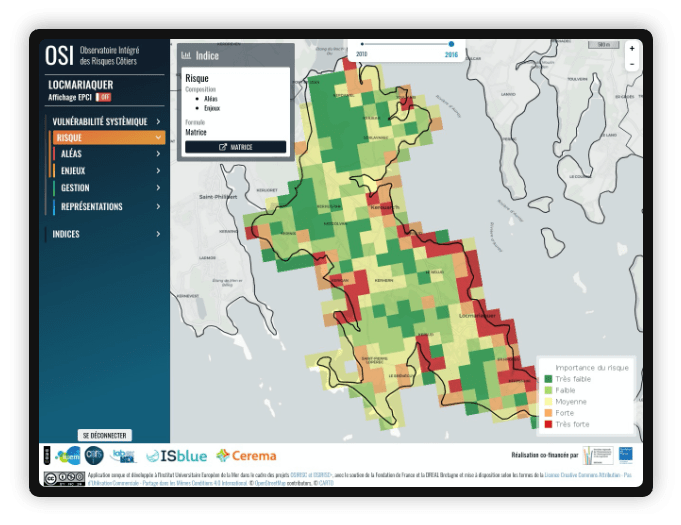Click the Creative Commons license badge
Screen dimensions: 681x525
62,479
